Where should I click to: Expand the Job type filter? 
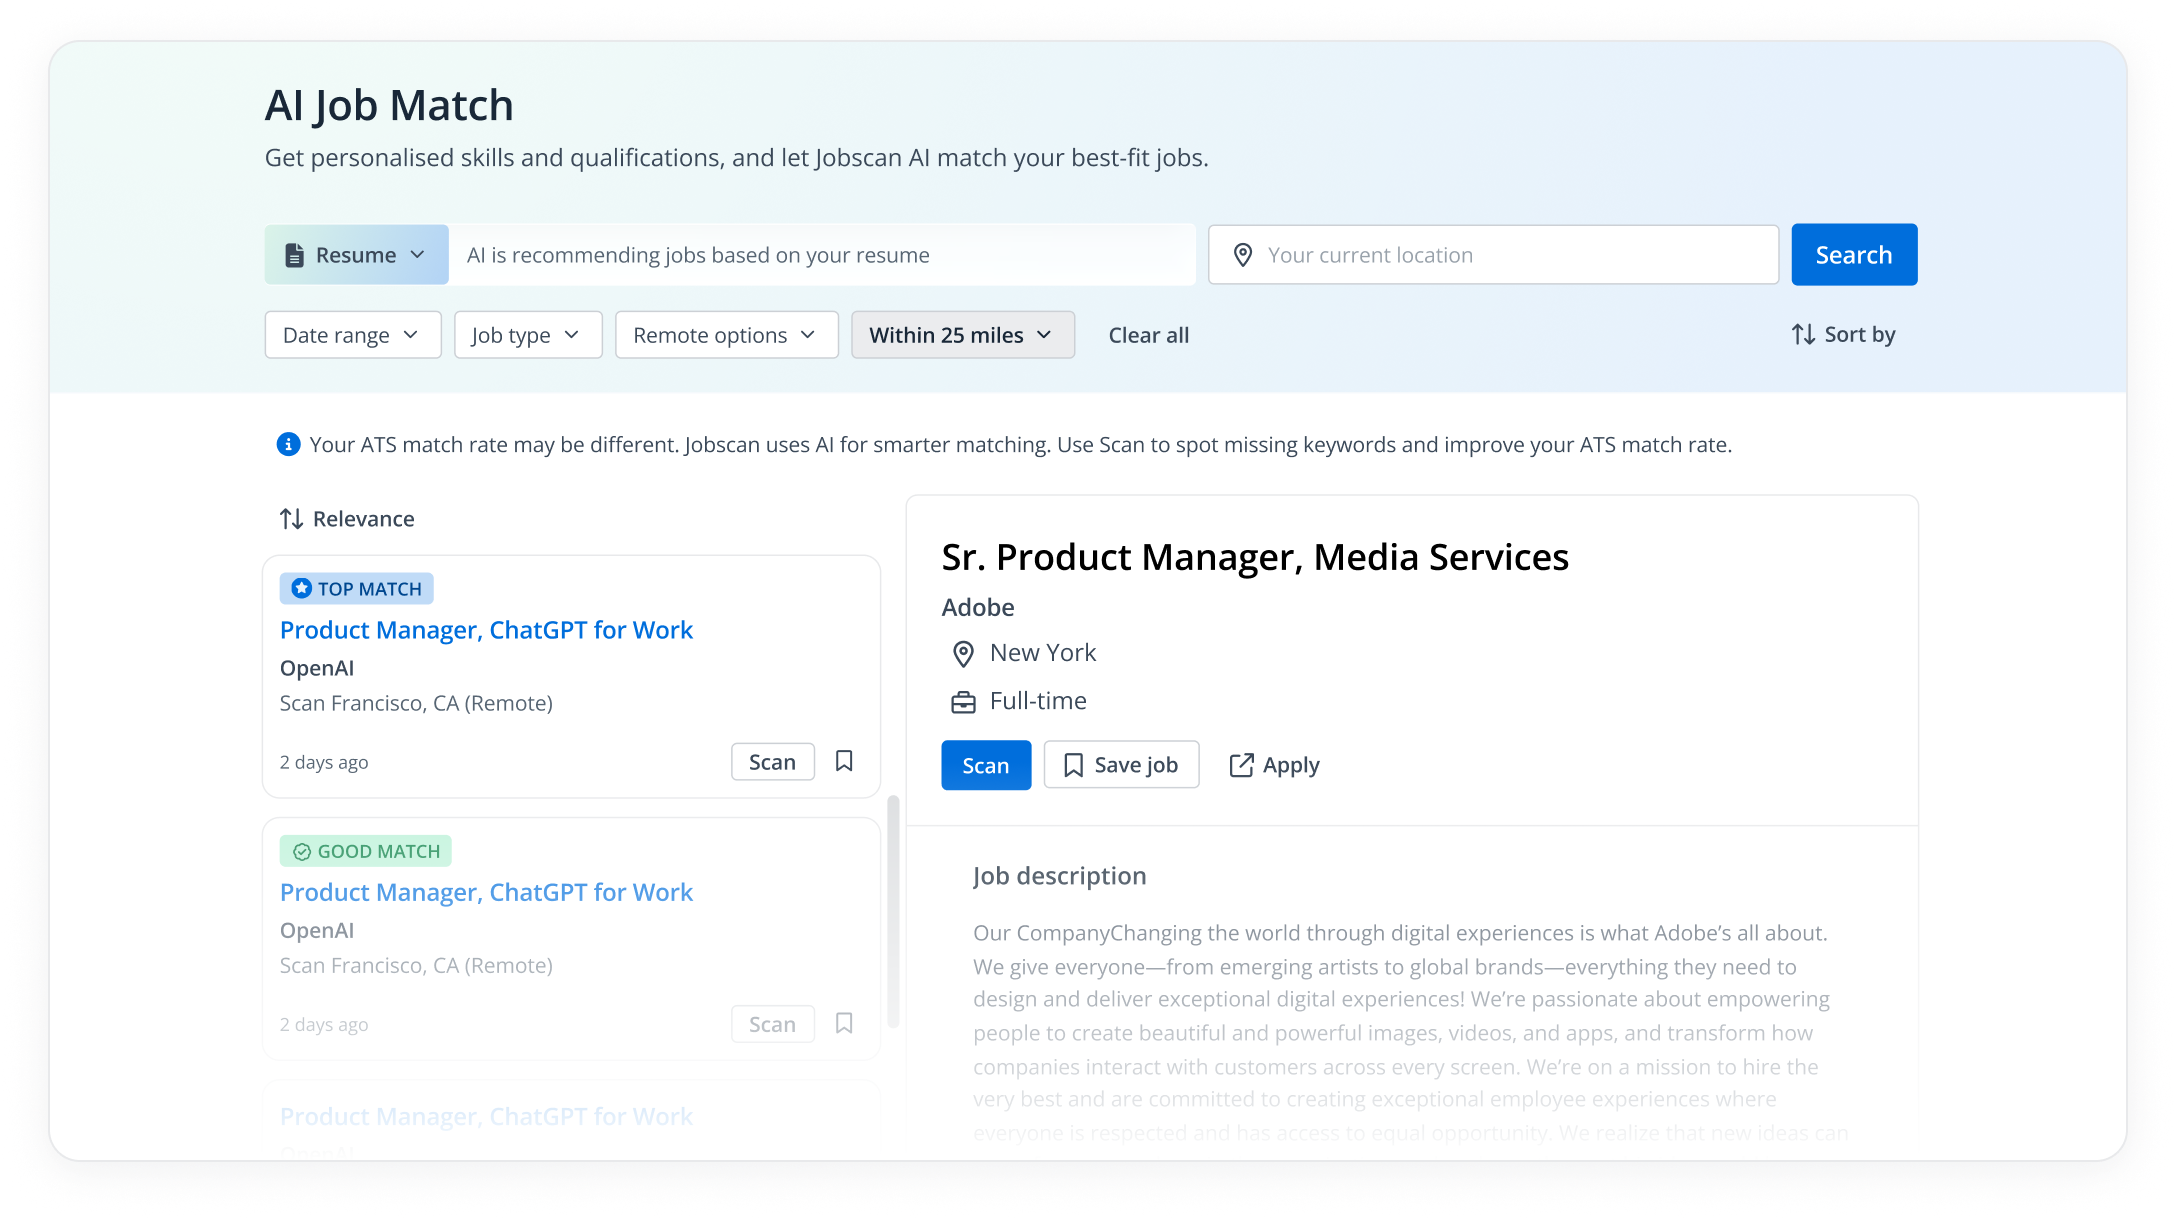point(528,335)
